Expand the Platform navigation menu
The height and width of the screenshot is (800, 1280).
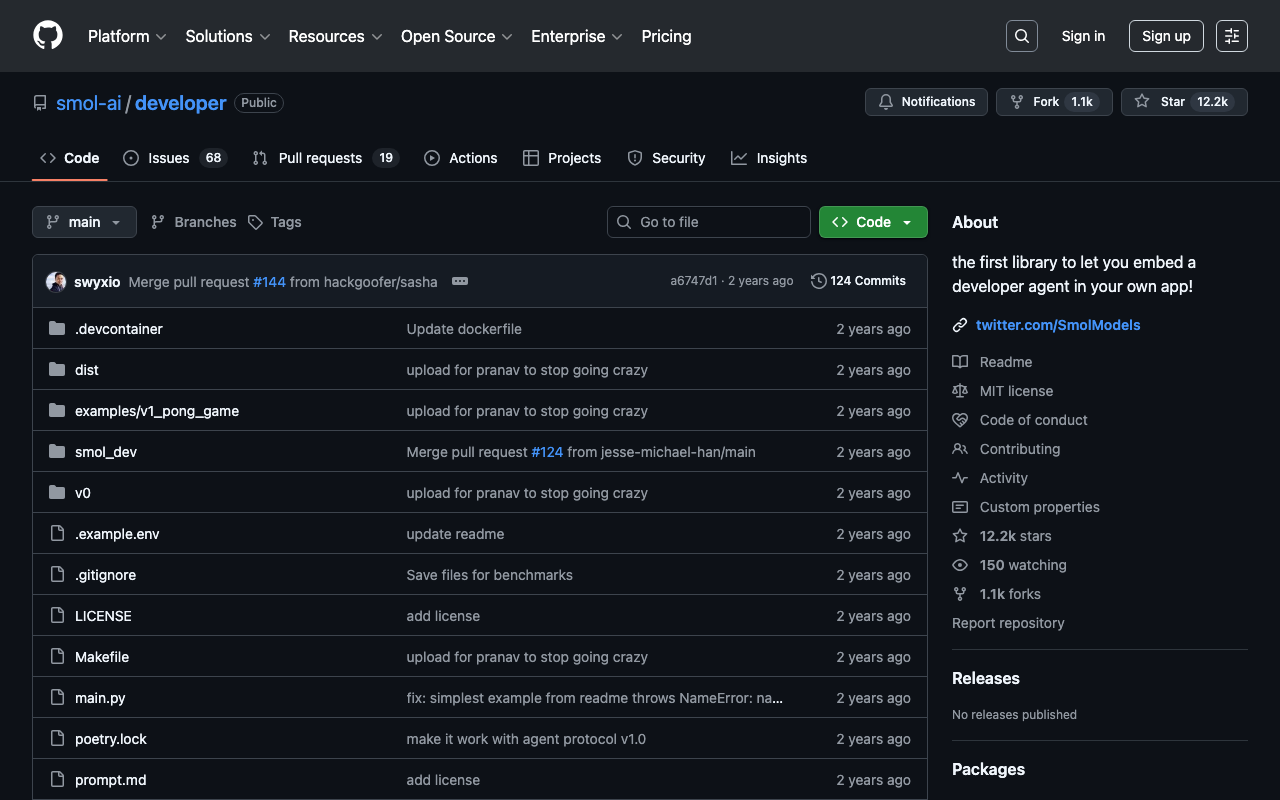point(127,36)
